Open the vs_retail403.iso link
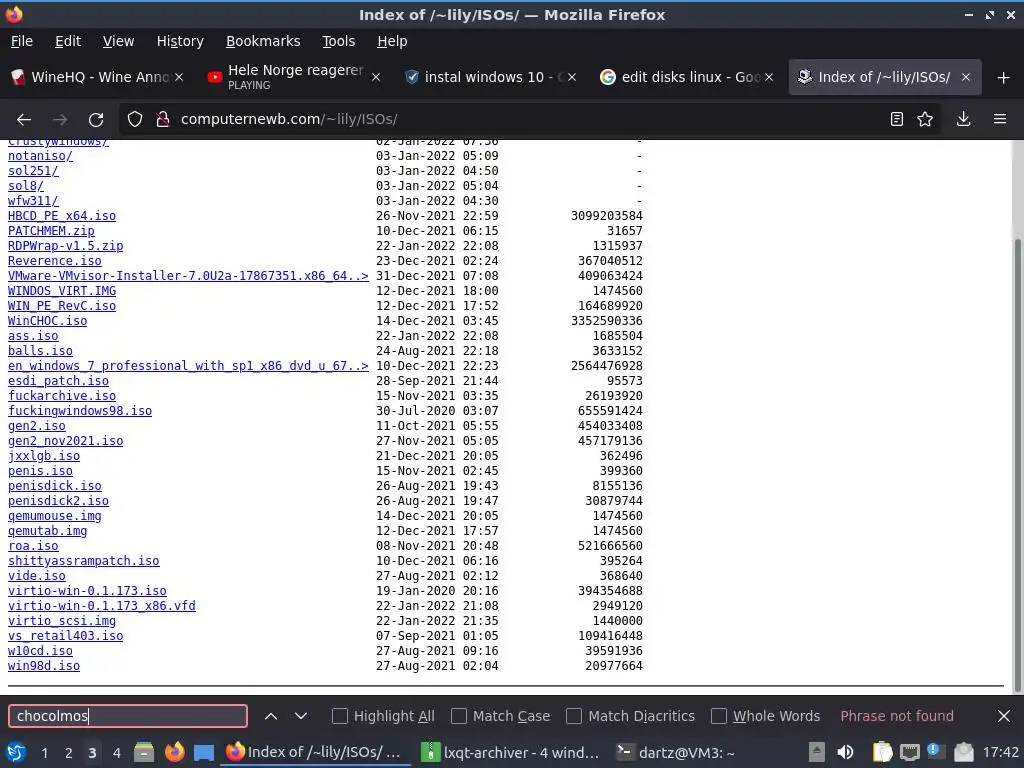The height and width of the screenshot is (768, 1024). pyautogui.click(x=65, y=636)
